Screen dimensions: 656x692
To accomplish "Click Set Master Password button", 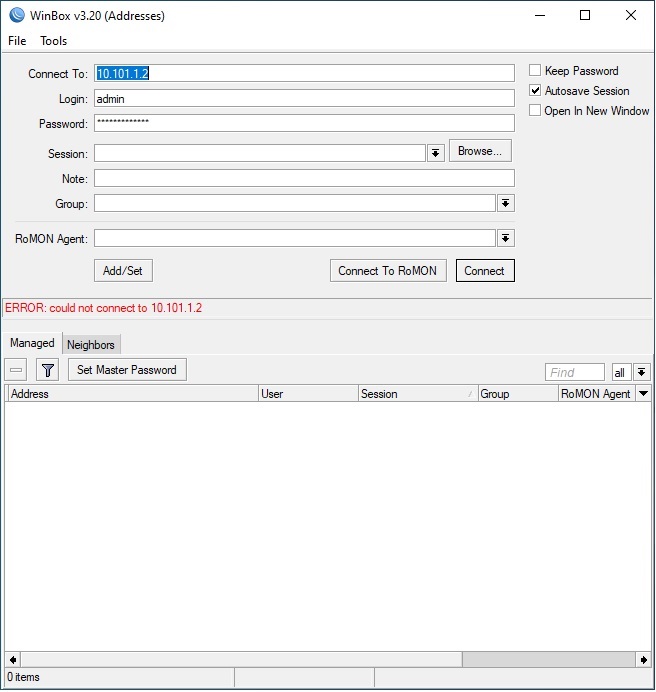I will [127, 370].
